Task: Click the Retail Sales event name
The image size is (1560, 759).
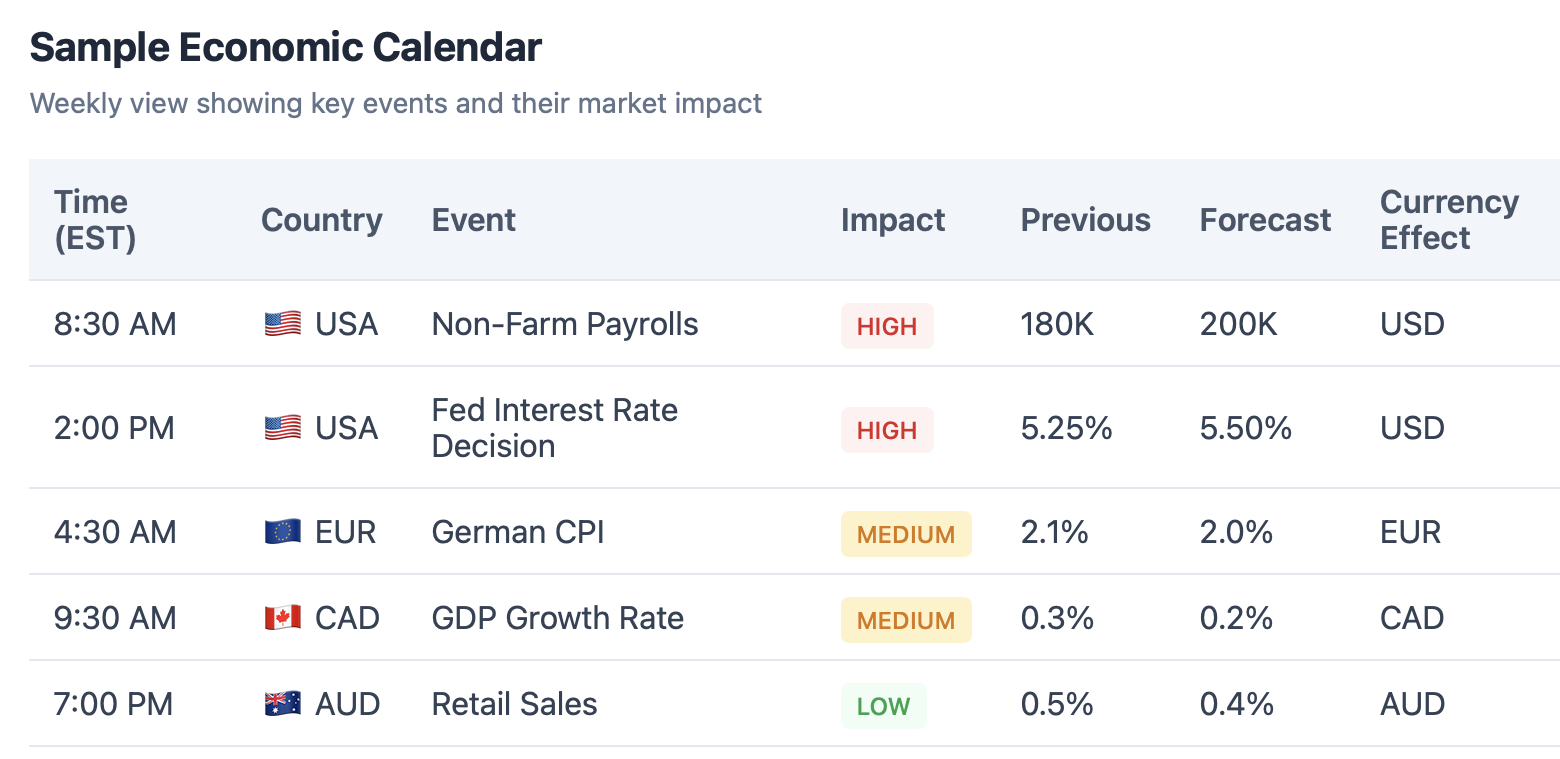Action: coord(514,705)
